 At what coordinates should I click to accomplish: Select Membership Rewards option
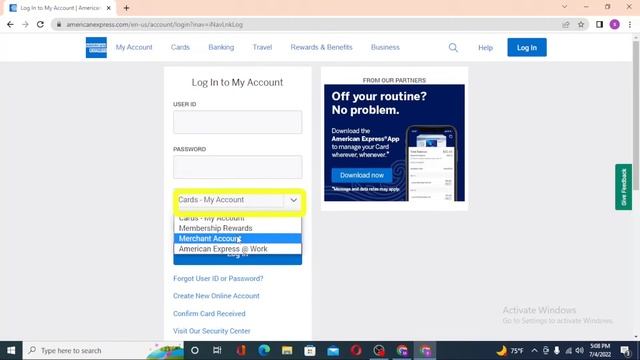pos(238,228)
